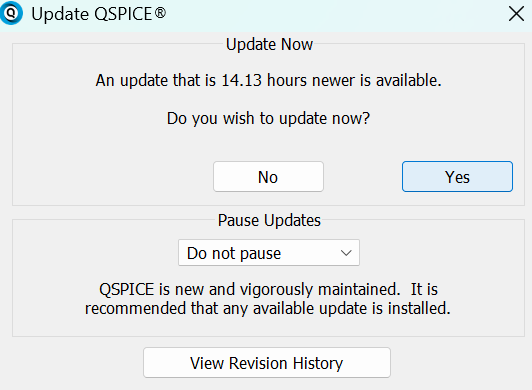This screenshot has height=390, width=532.
Task: Click the empty title bar area right of the title
Action: 336,14
